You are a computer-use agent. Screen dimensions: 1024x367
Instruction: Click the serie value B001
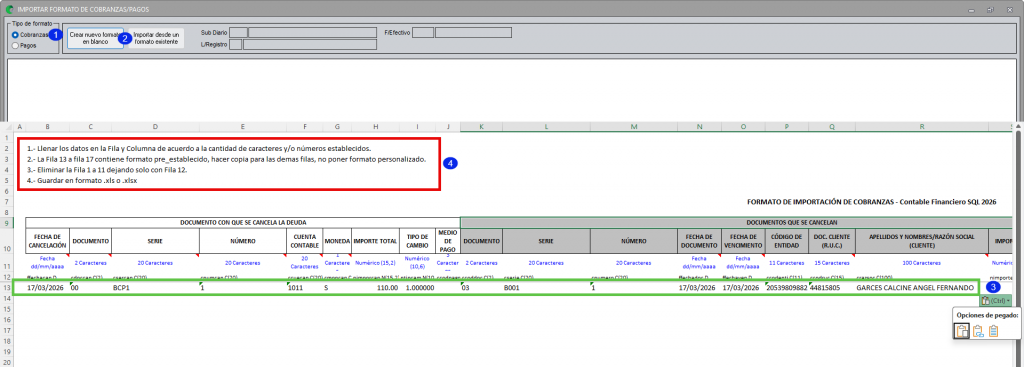pyautogui.click(x=546, y=287)
